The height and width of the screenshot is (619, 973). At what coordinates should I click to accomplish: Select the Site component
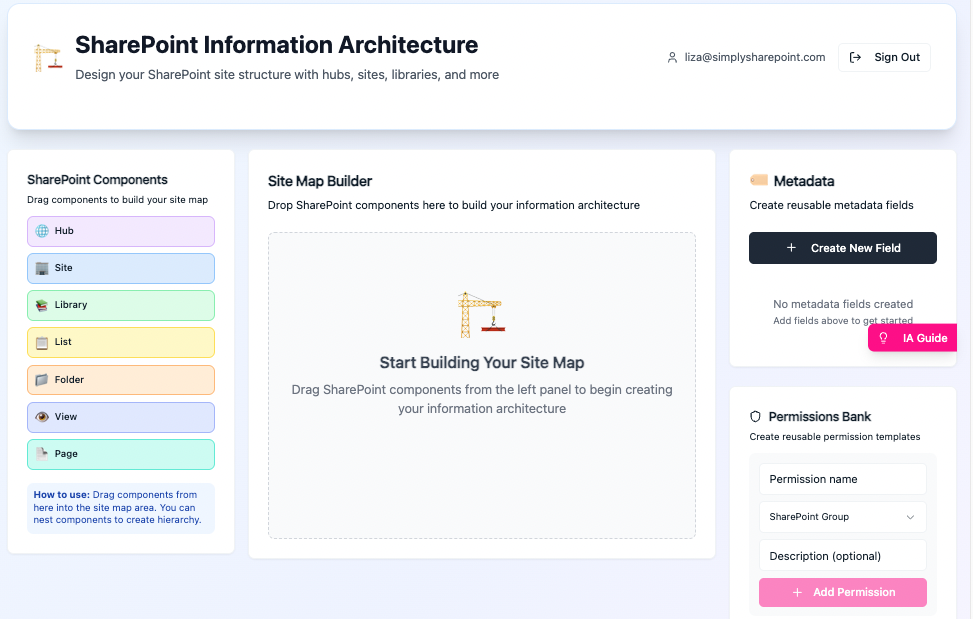click(x=120, y=268)
